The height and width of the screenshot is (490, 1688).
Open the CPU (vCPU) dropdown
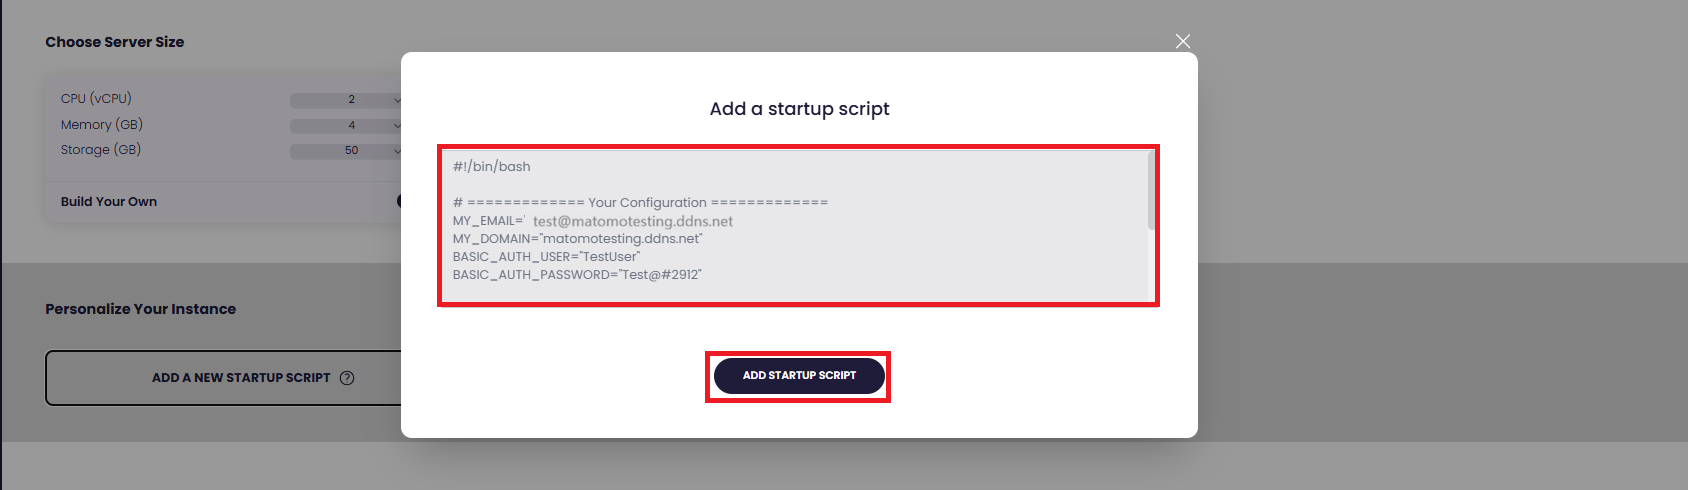click(x=346, y=100)
